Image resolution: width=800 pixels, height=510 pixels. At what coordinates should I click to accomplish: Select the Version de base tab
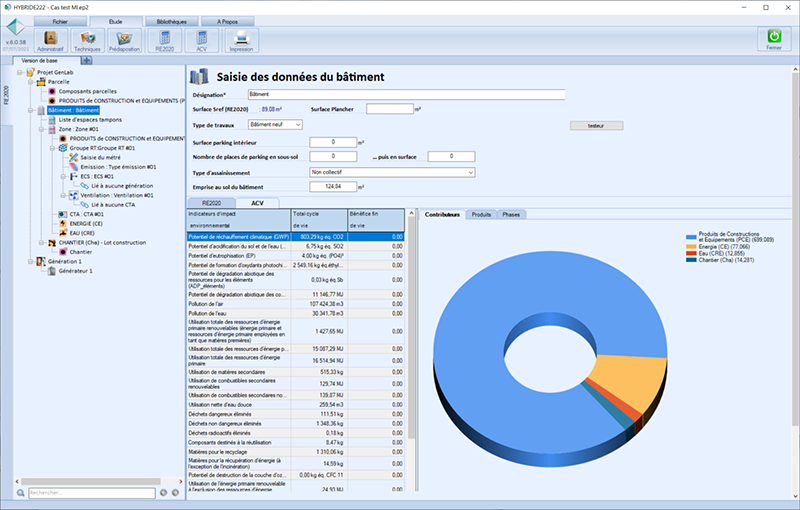[x=39, y=61]
